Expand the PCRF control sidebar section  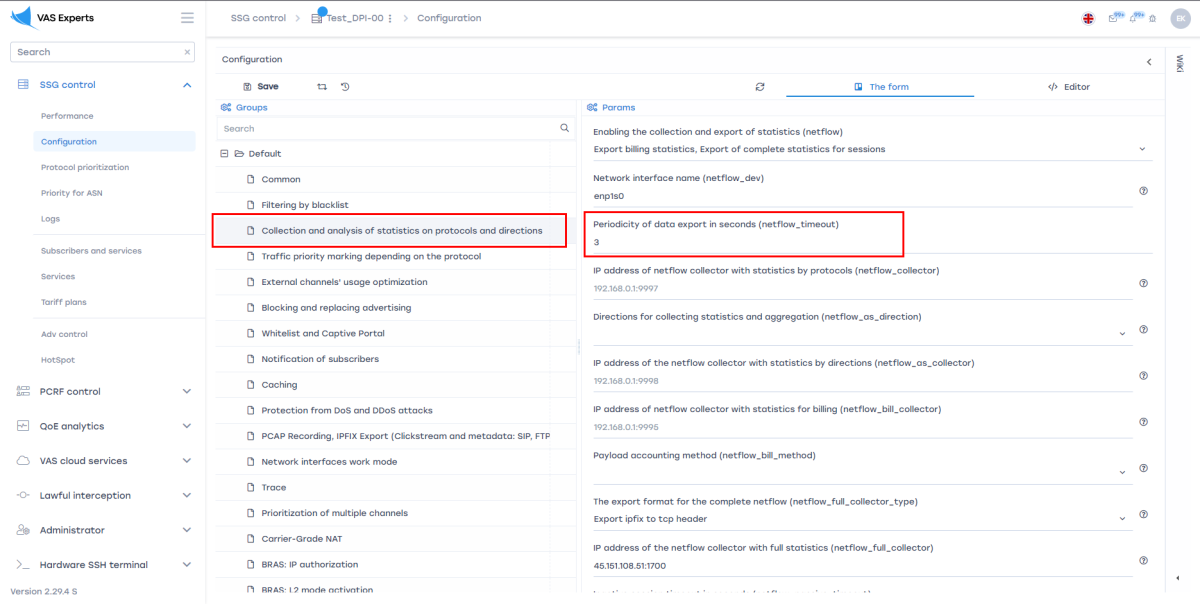(x=187, y=391)
